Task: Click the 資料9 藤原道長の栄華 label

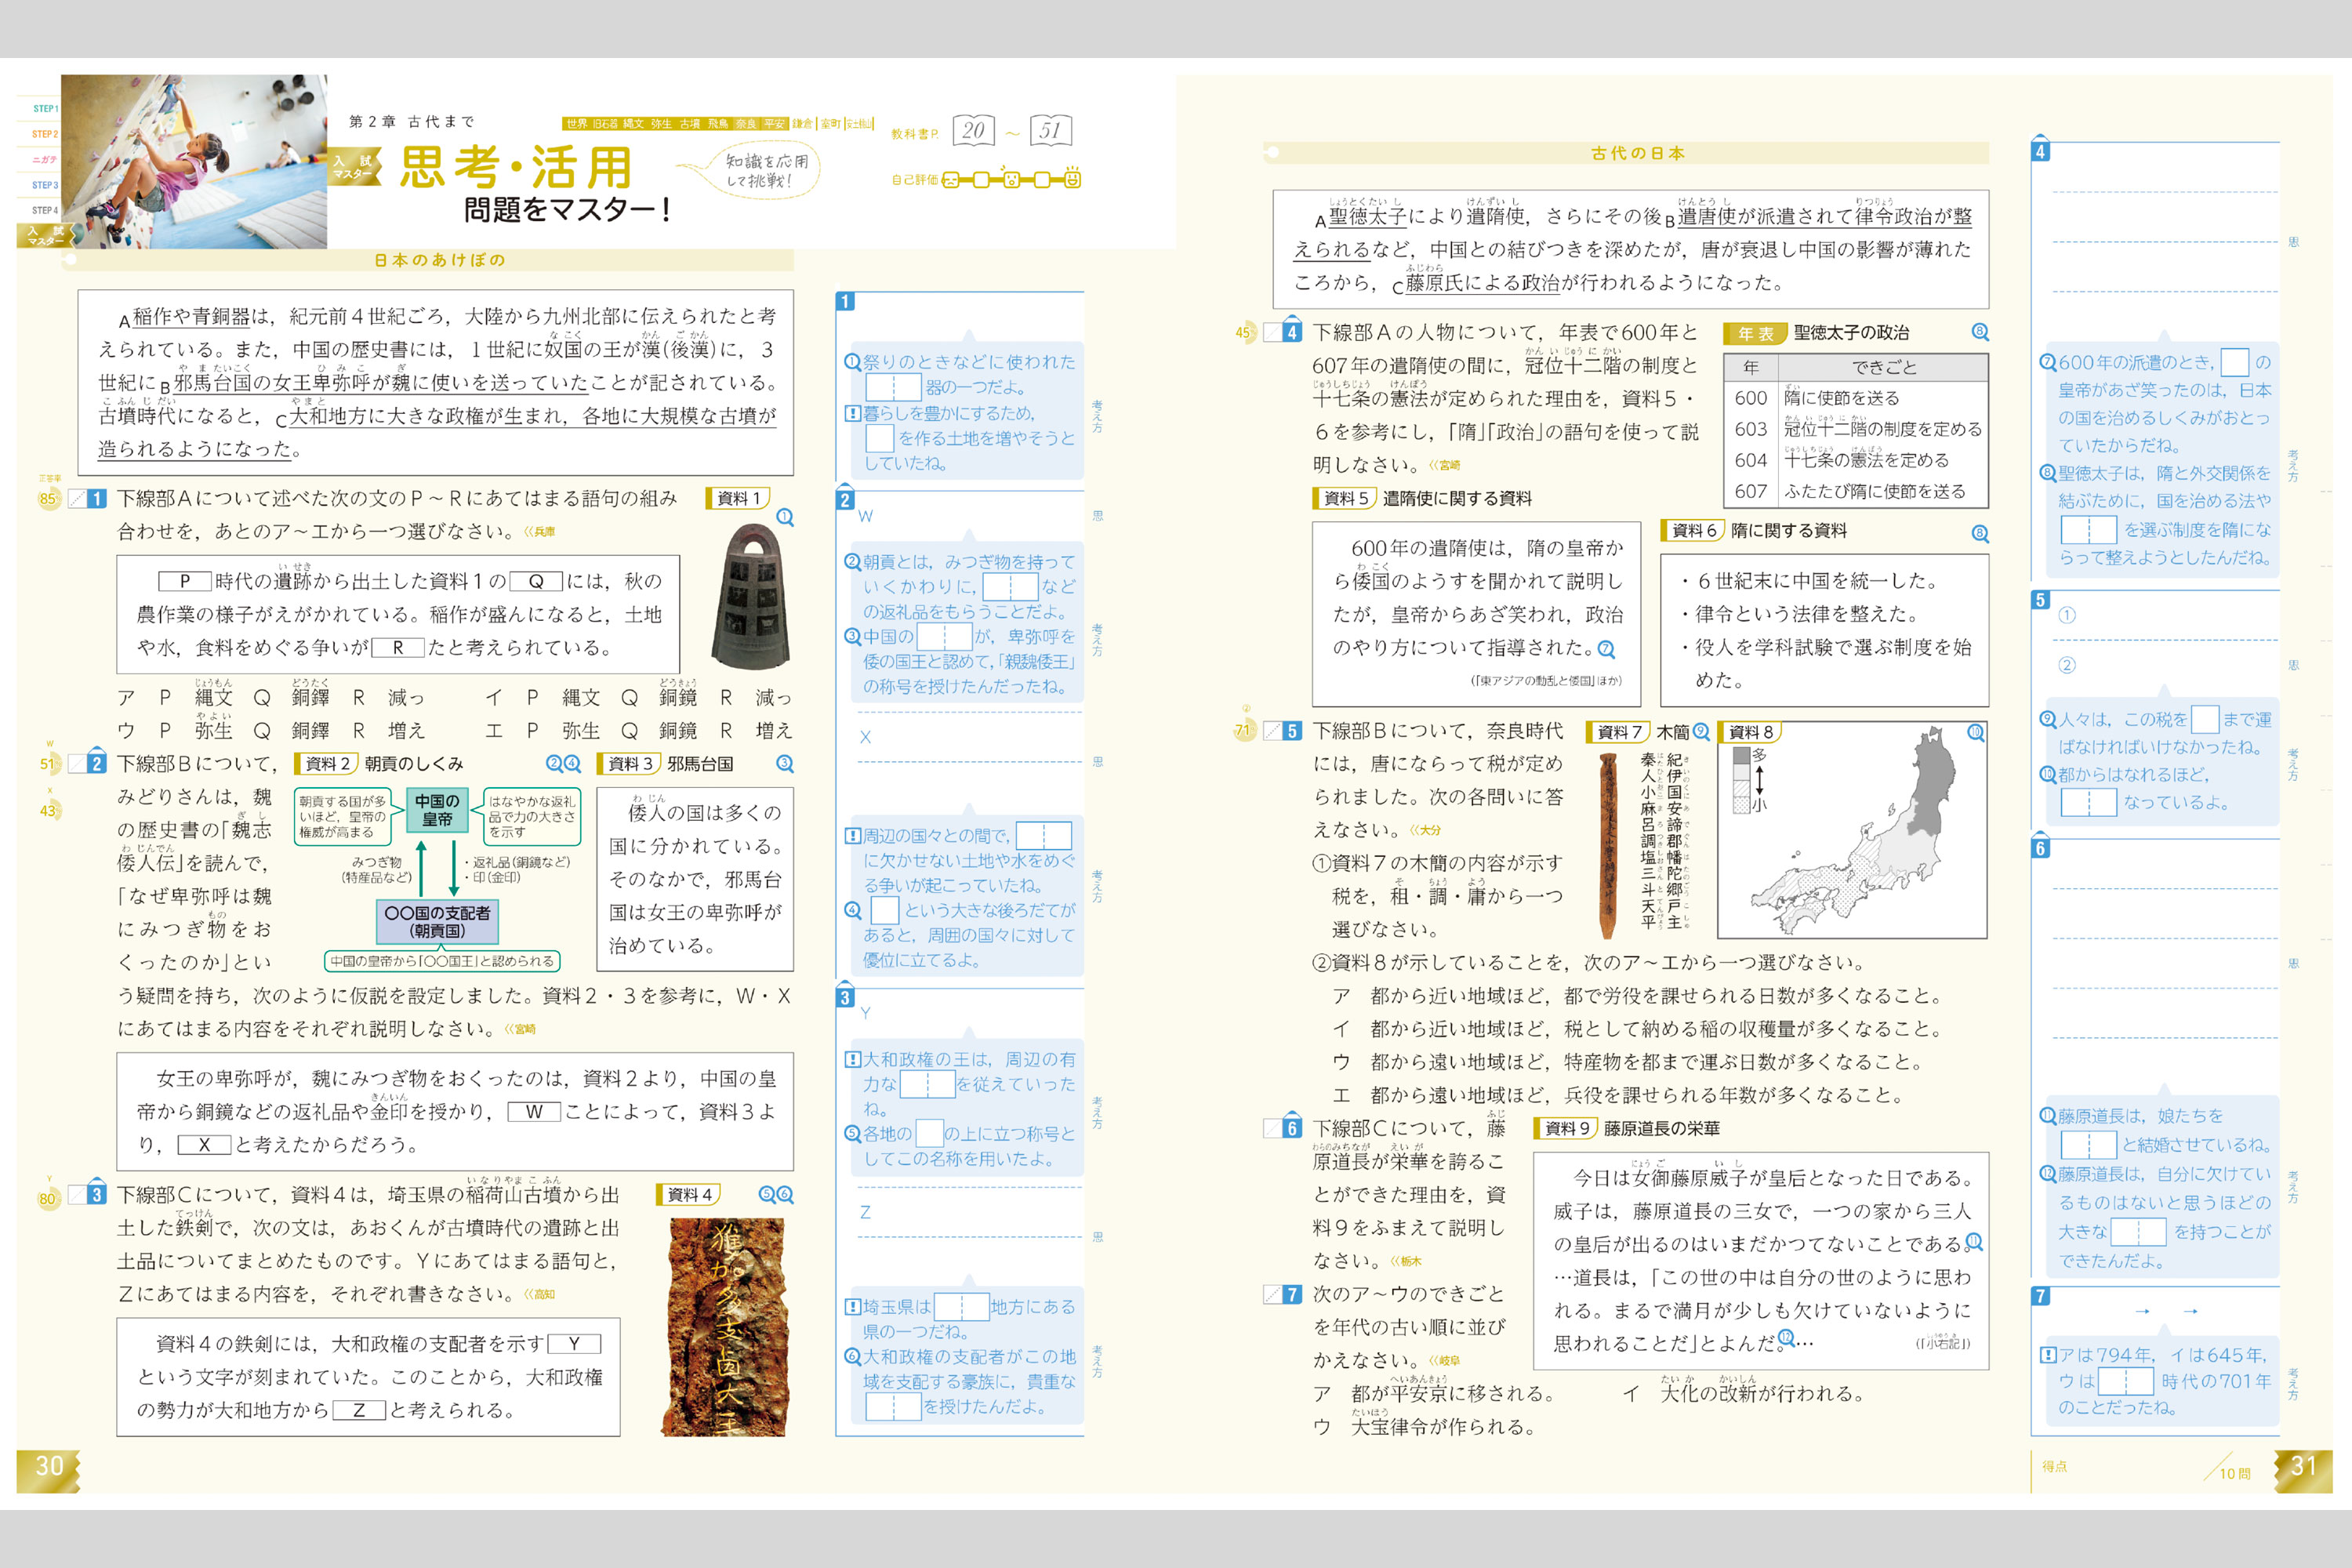Action: point(1627,1128)
